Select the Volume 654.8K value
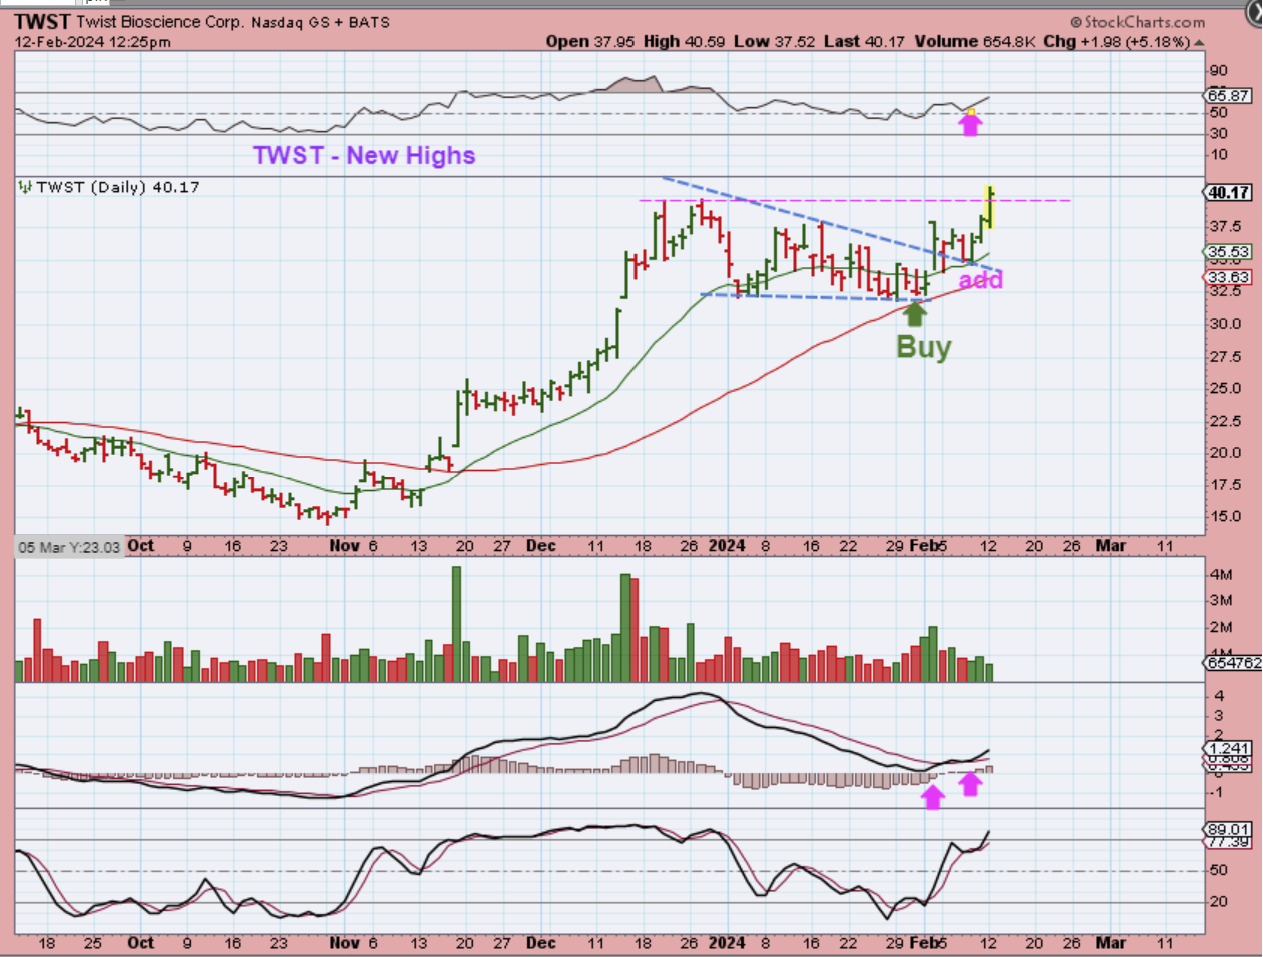 click(974, 41)
